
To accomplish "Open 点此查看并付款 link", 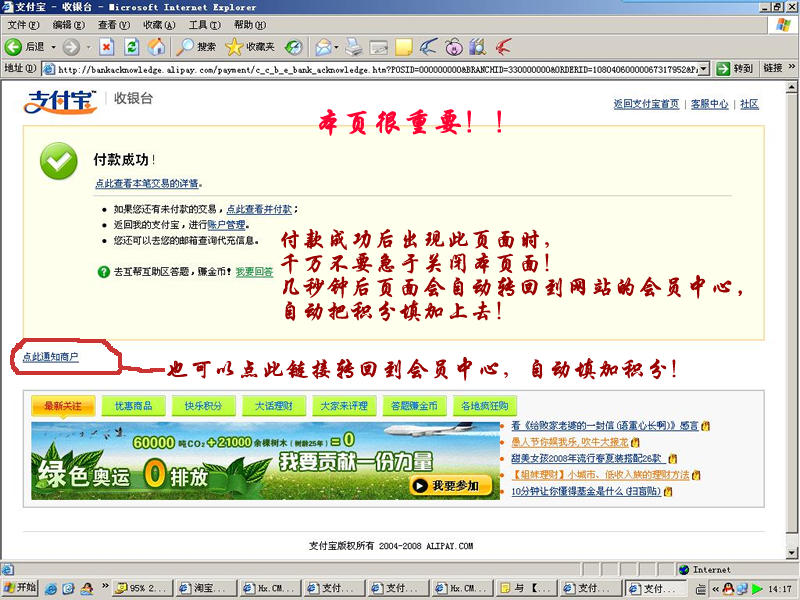I will pos(259,209).
